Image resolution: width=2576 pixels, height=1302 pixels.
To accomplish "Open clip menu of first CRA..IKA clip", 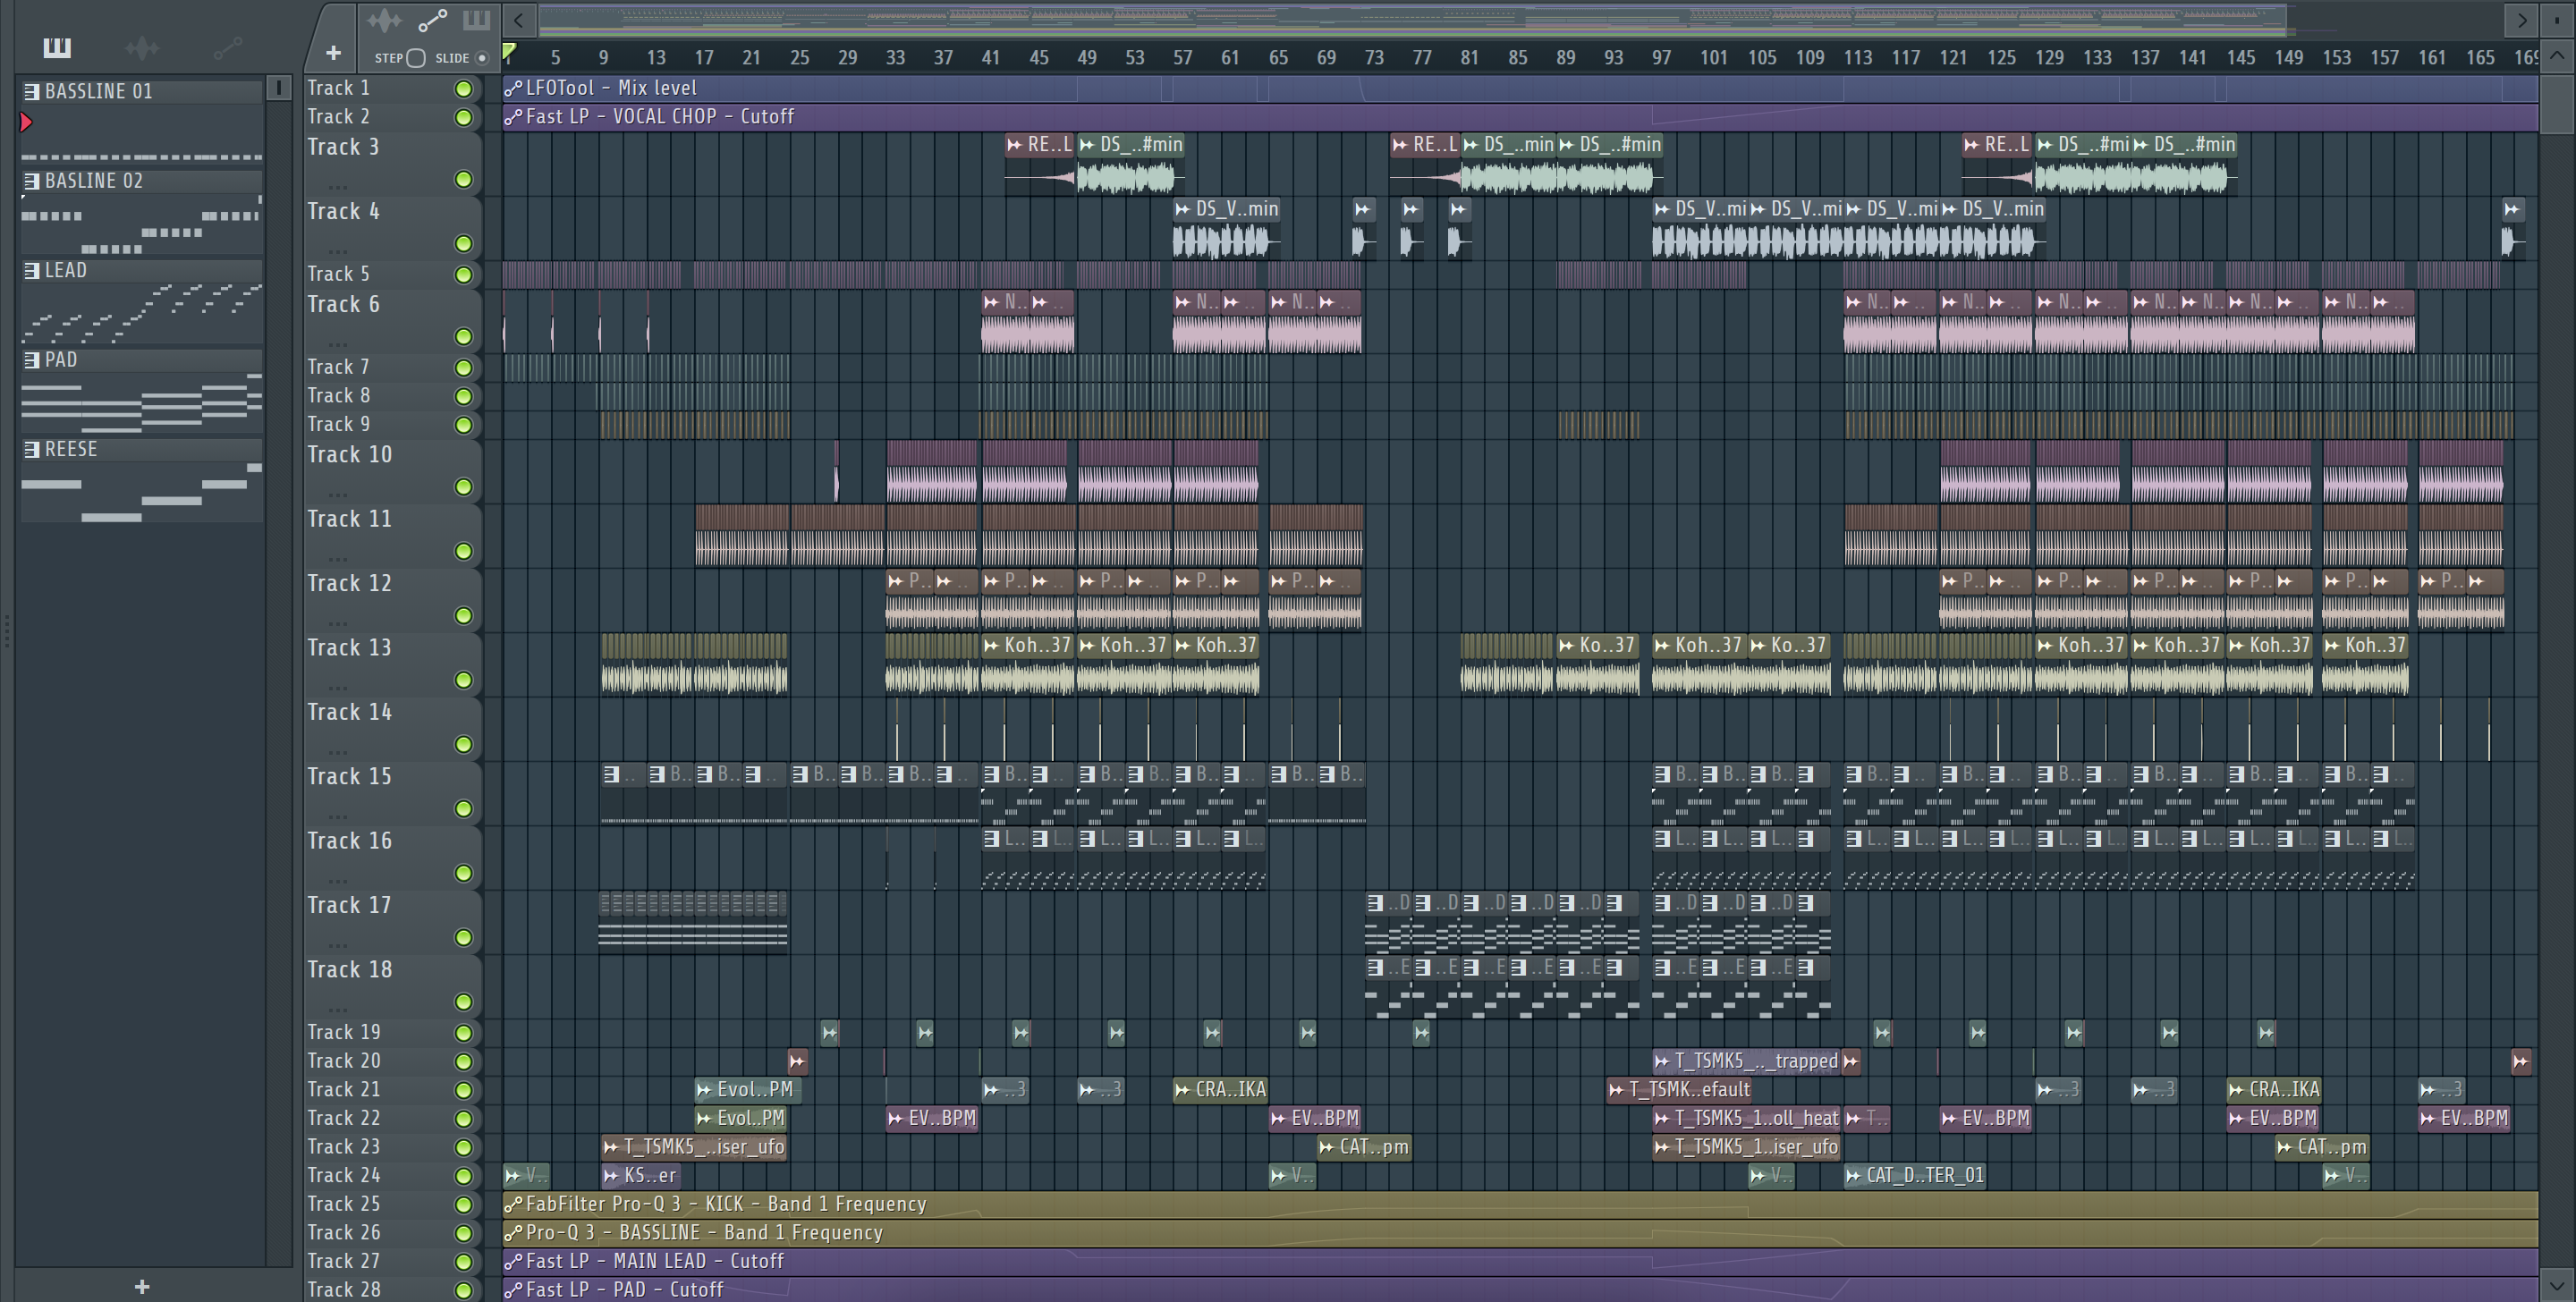I will [x=1182, y=1090].
